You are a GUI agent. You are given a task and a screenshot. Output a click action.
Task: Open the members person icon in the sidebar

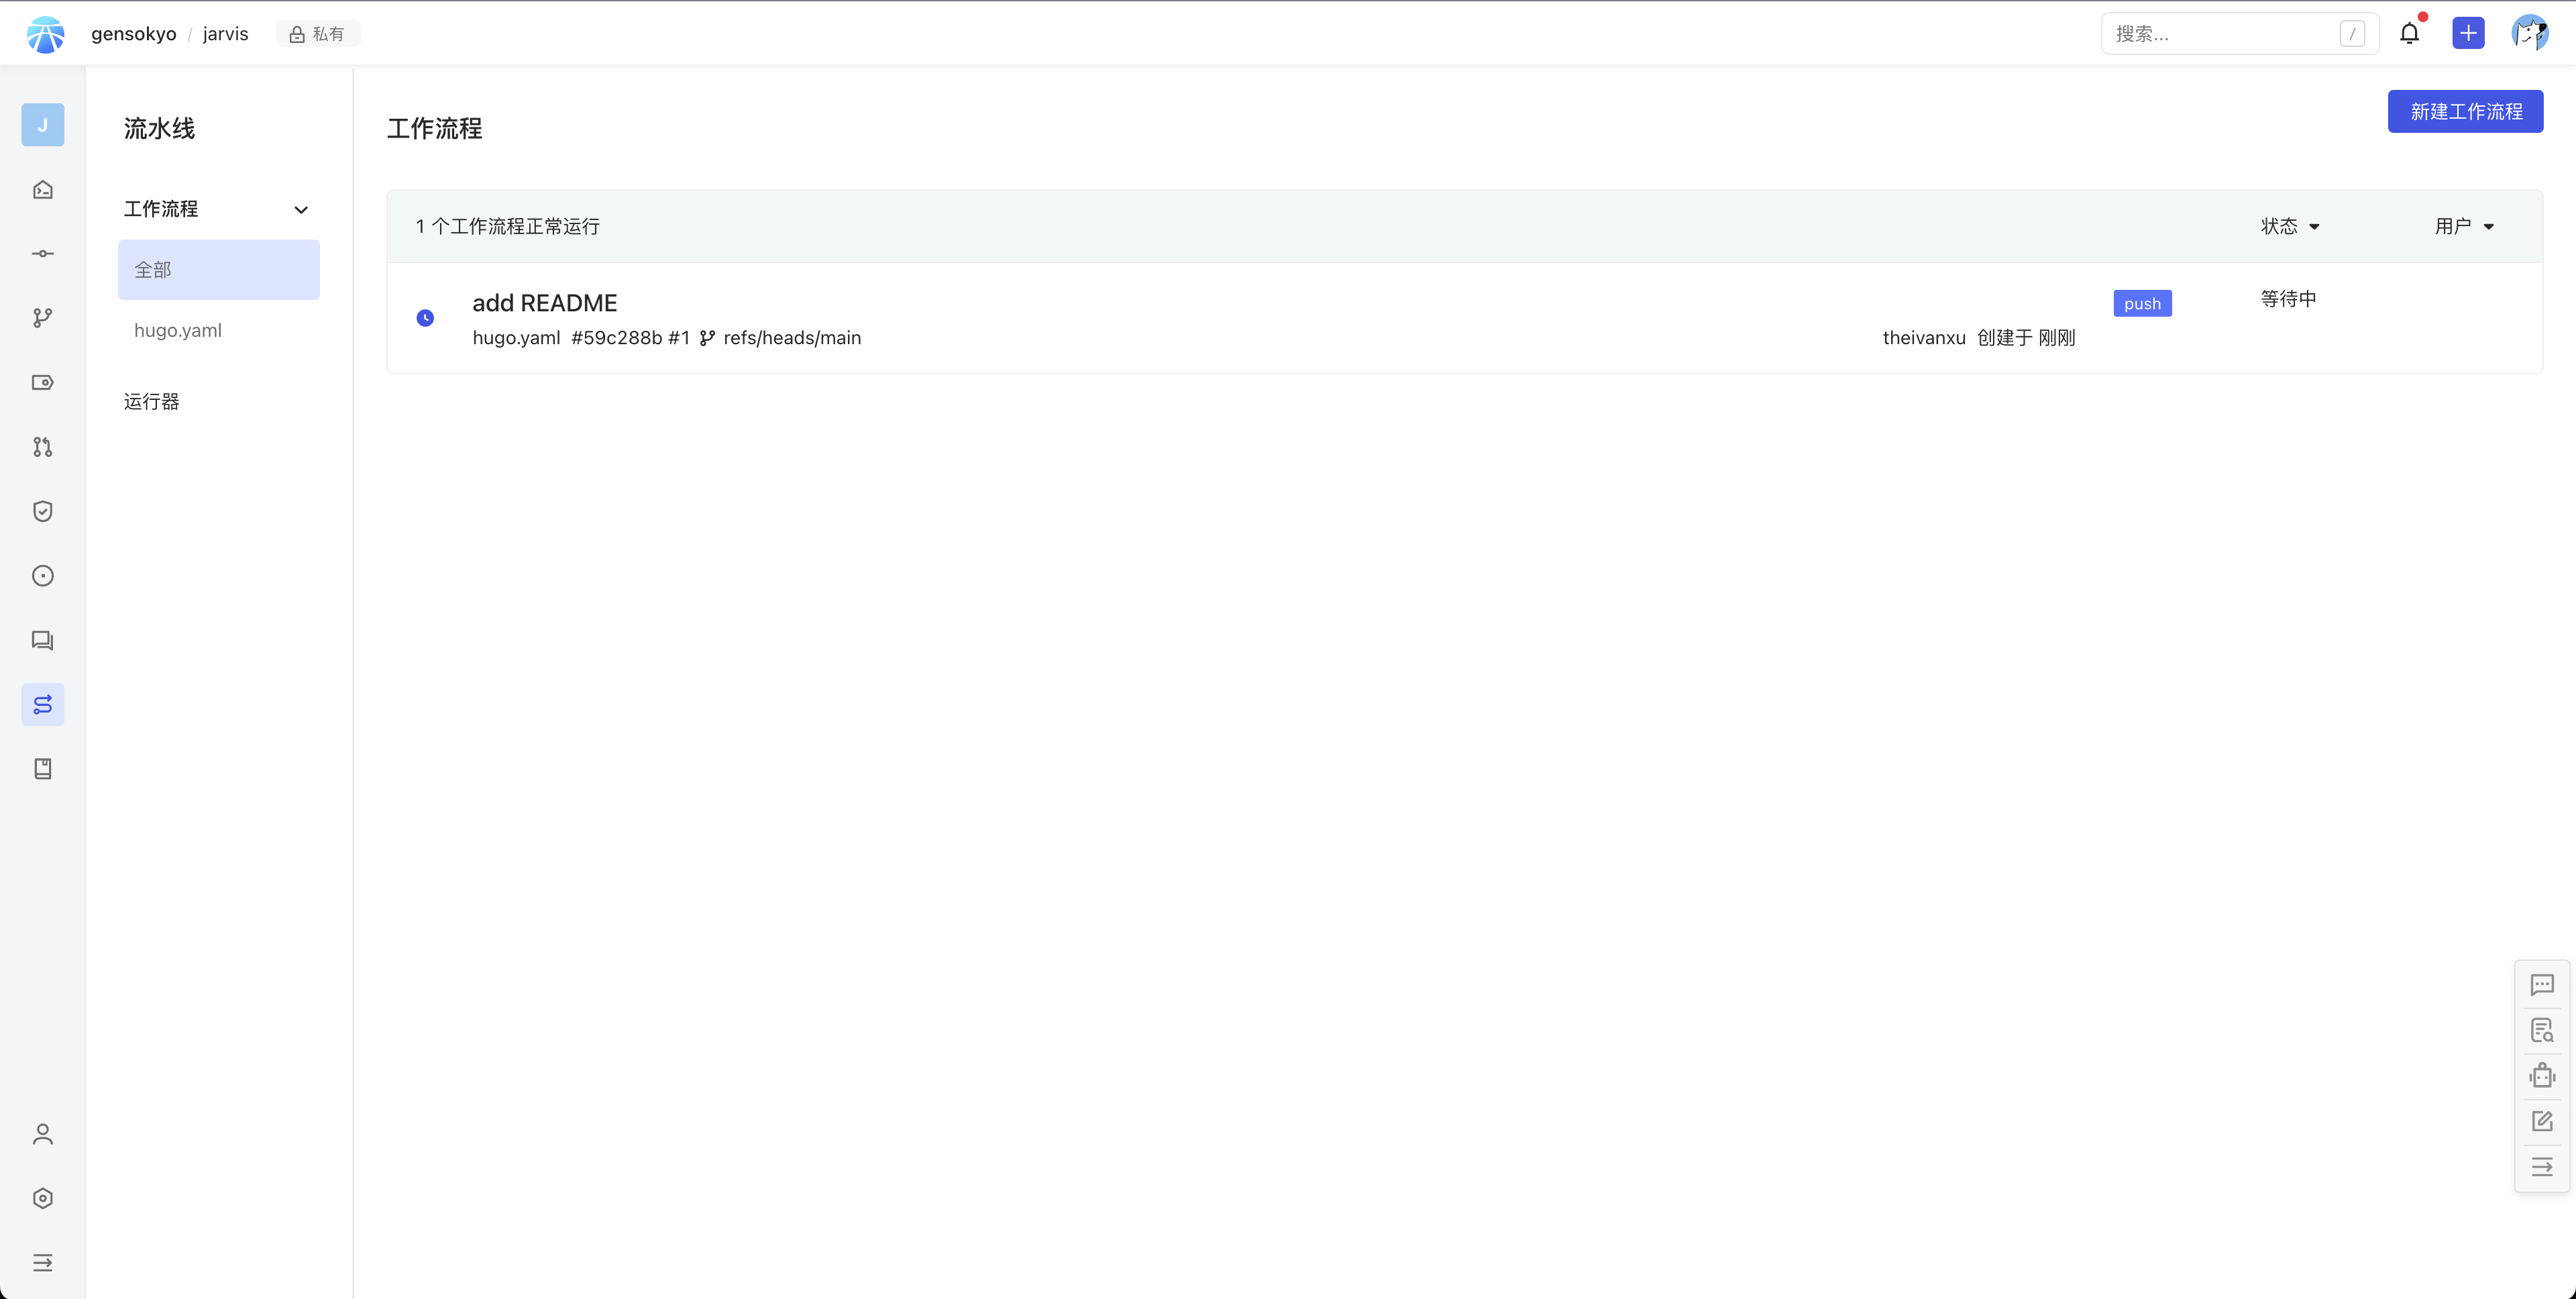tap(43, 1134)
